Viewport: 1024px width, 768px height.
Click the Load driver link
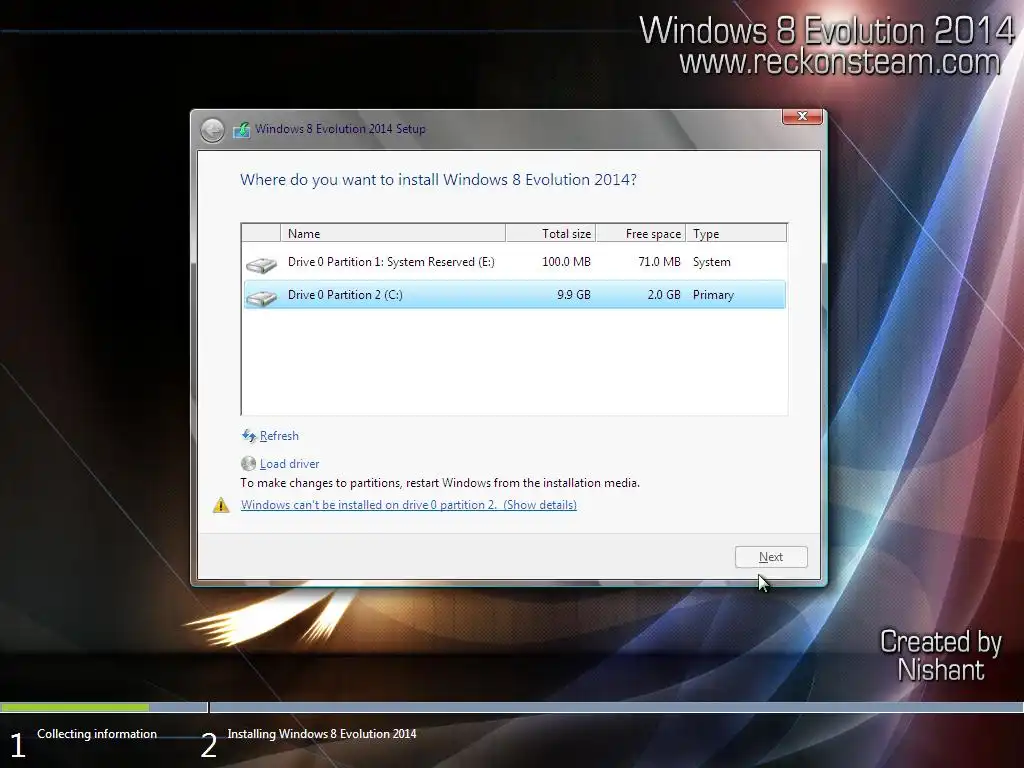click(289, 464)
